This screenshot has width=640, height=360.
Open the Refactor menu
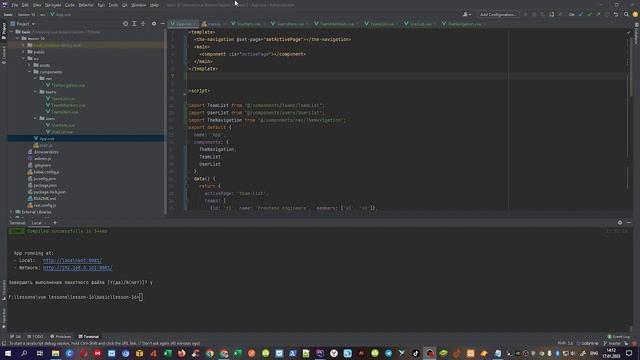pos(86,5)
